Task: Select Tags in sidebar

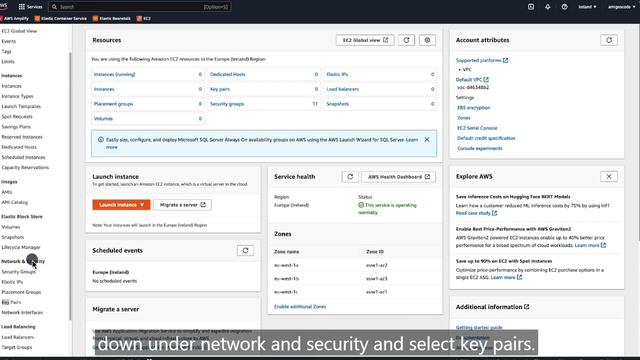Action: pos(7,51)
